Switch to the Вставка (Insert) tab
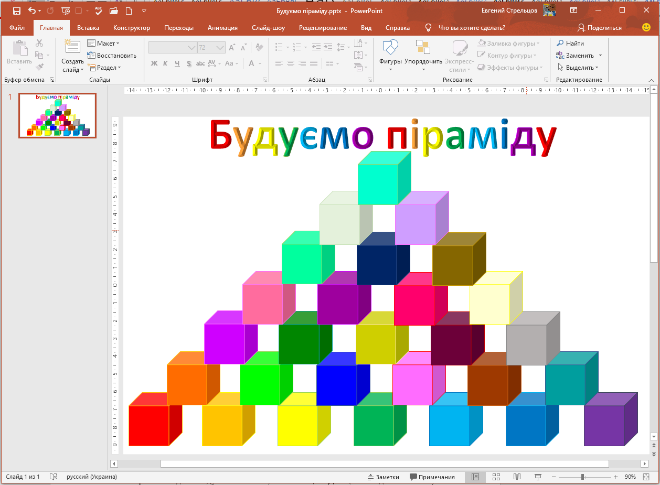The width and height of the screenshot is (660, 485). click(93, 28)
